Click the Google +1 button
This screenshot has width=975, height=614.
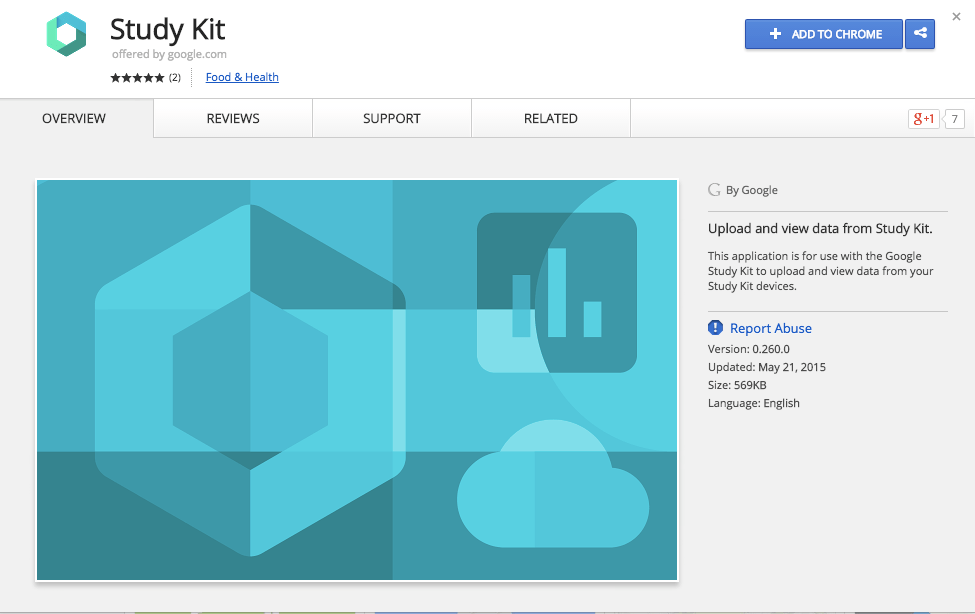click(923, 119)
